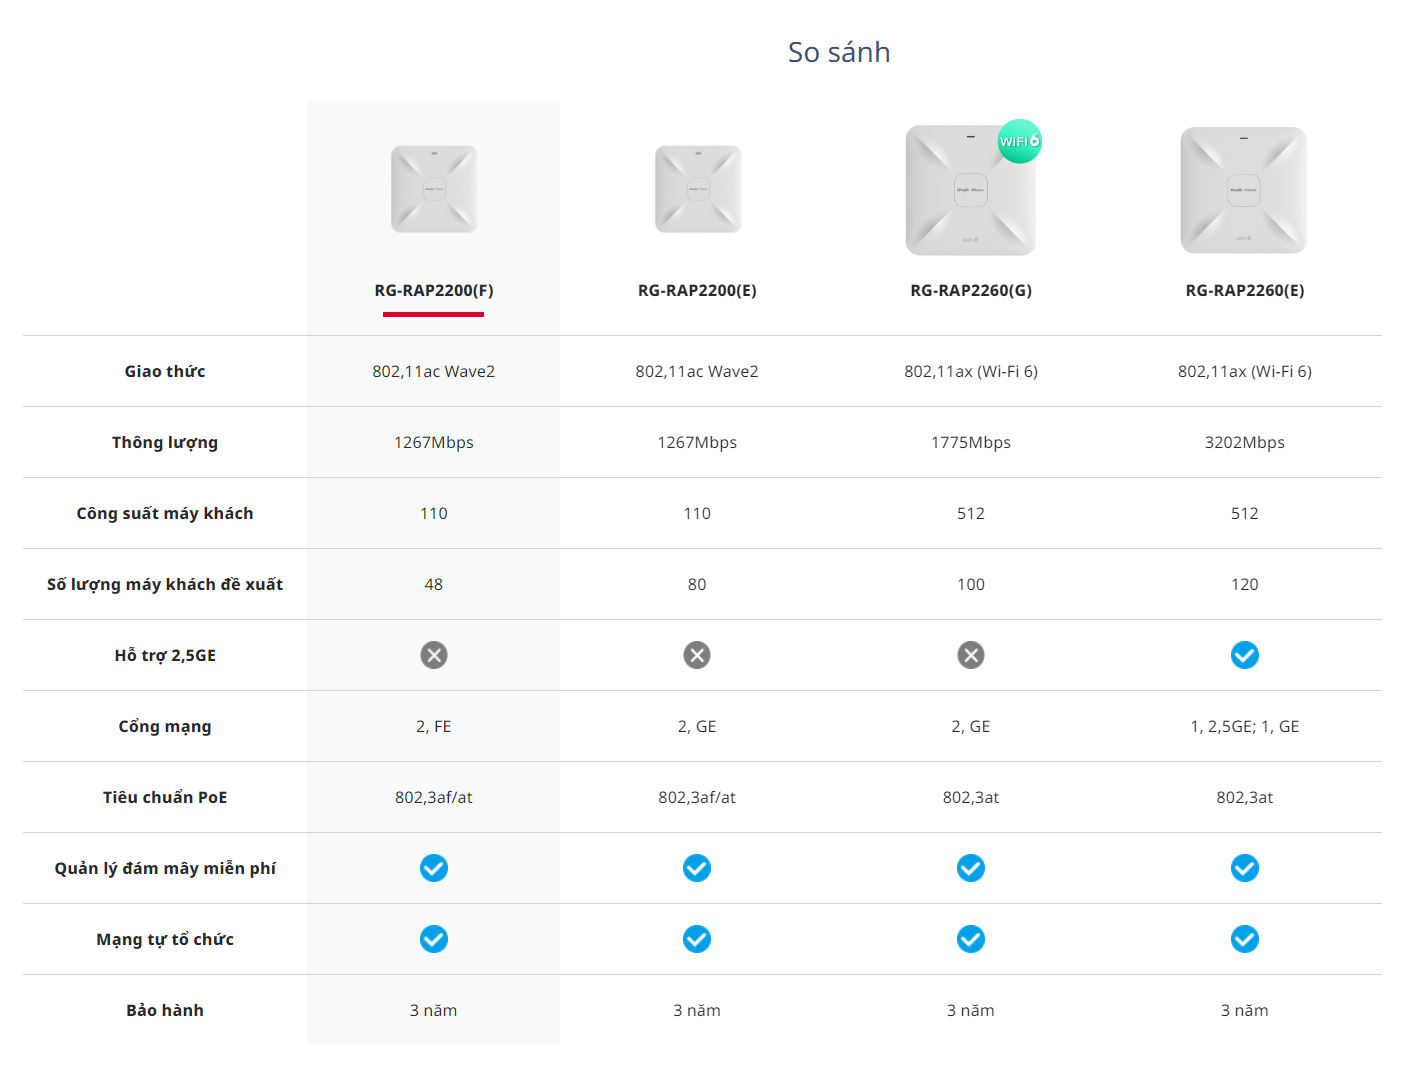Click the "3202Mbps" throughput value
The height and width of the screenshot is (1072, 1415).
[x=1245, y=442]
